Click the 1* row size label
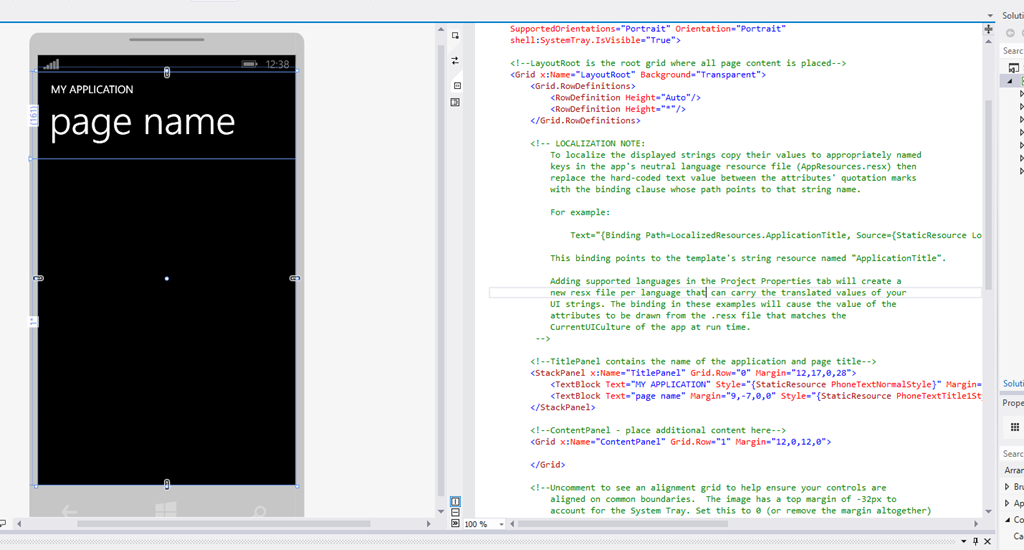Image resolution: width=1024 pixels, height=550 pixels. [x=33, y=321]
